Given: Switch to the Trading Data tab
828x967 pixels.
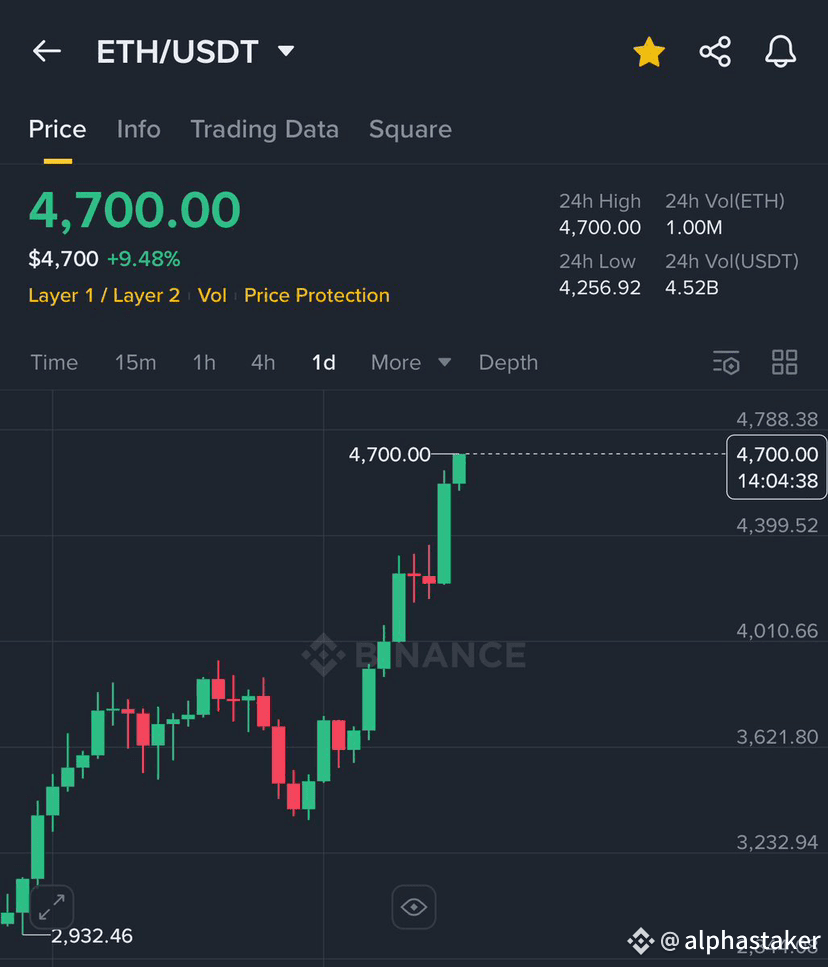Looking at the screenshot, I should pos(264,130).
